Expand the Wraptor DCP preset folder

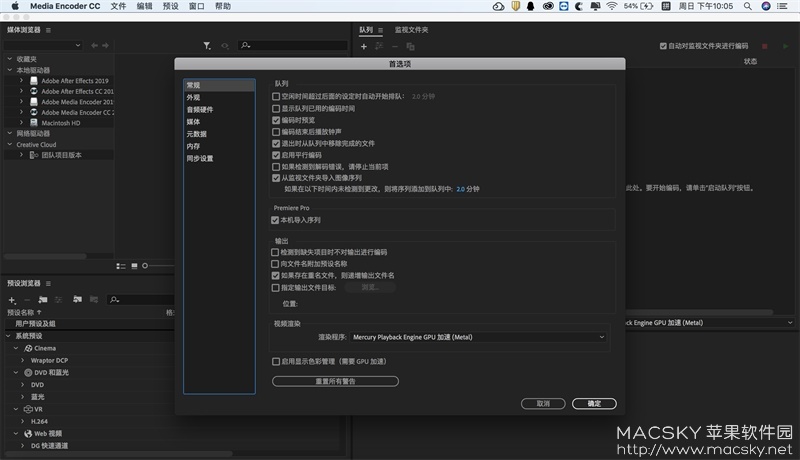point(22,361)
